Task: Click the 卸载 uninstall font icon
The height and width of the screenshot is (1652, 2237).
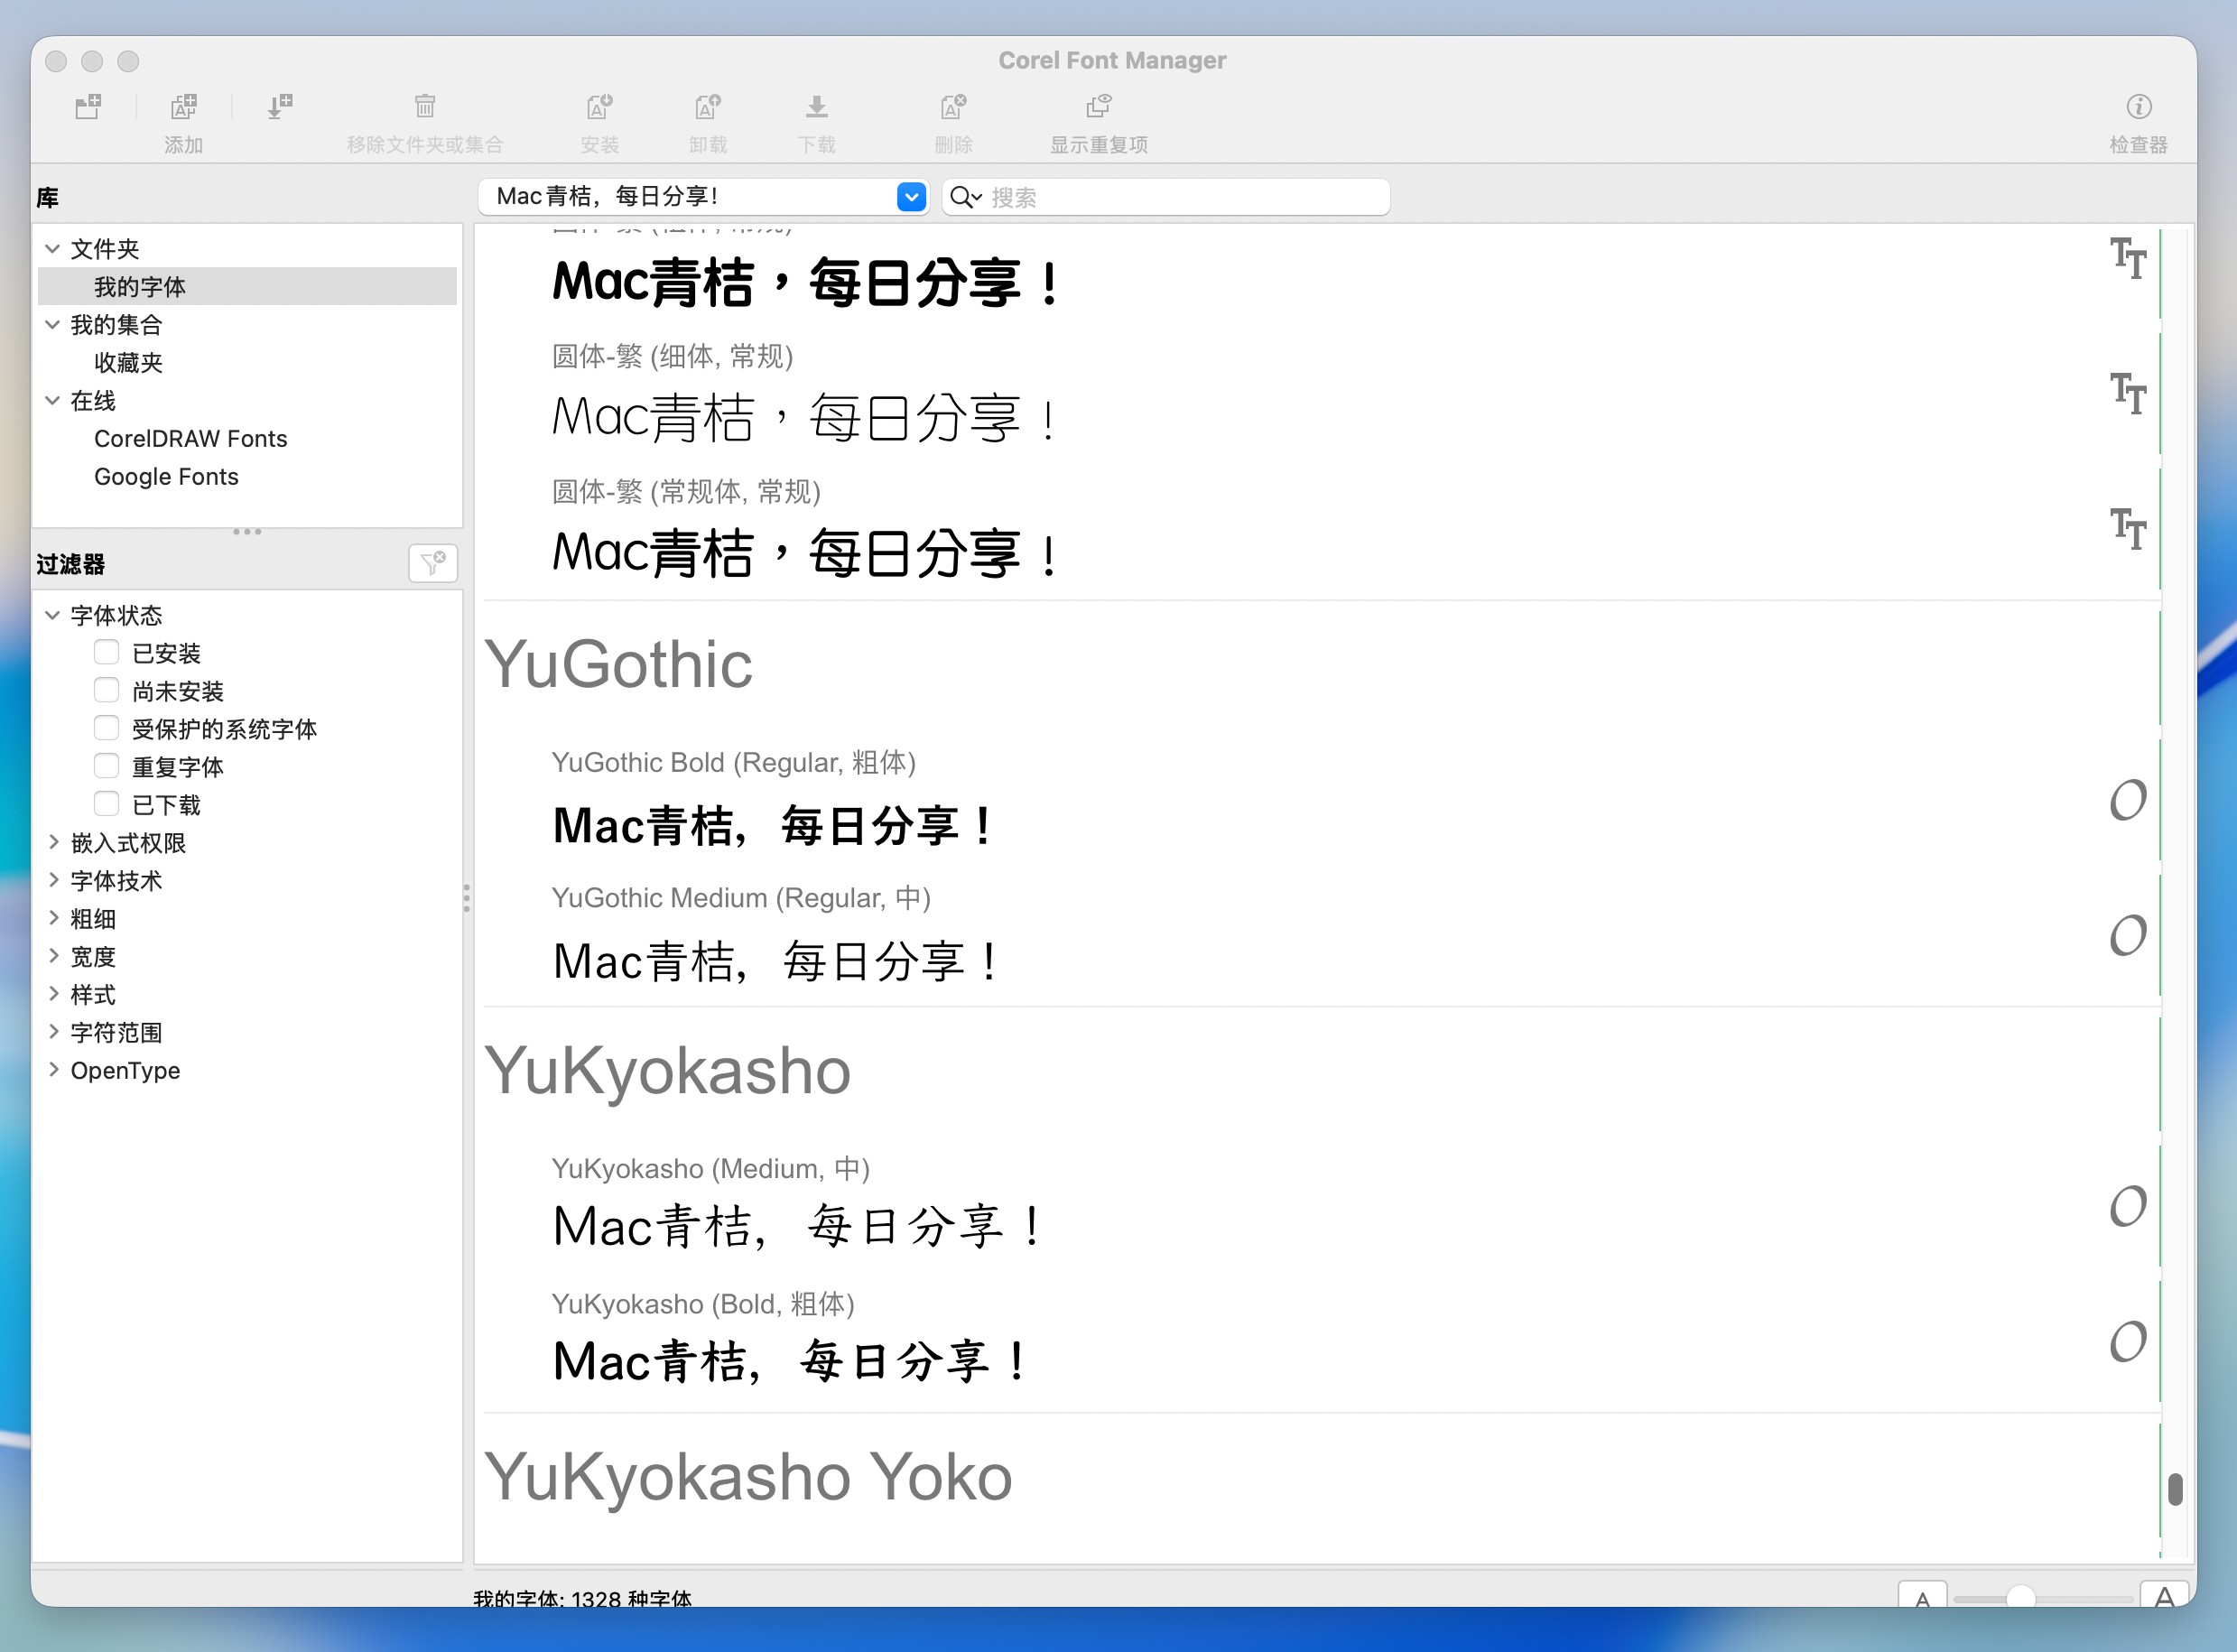Action: pyautogui.click(x=707, y=106)
